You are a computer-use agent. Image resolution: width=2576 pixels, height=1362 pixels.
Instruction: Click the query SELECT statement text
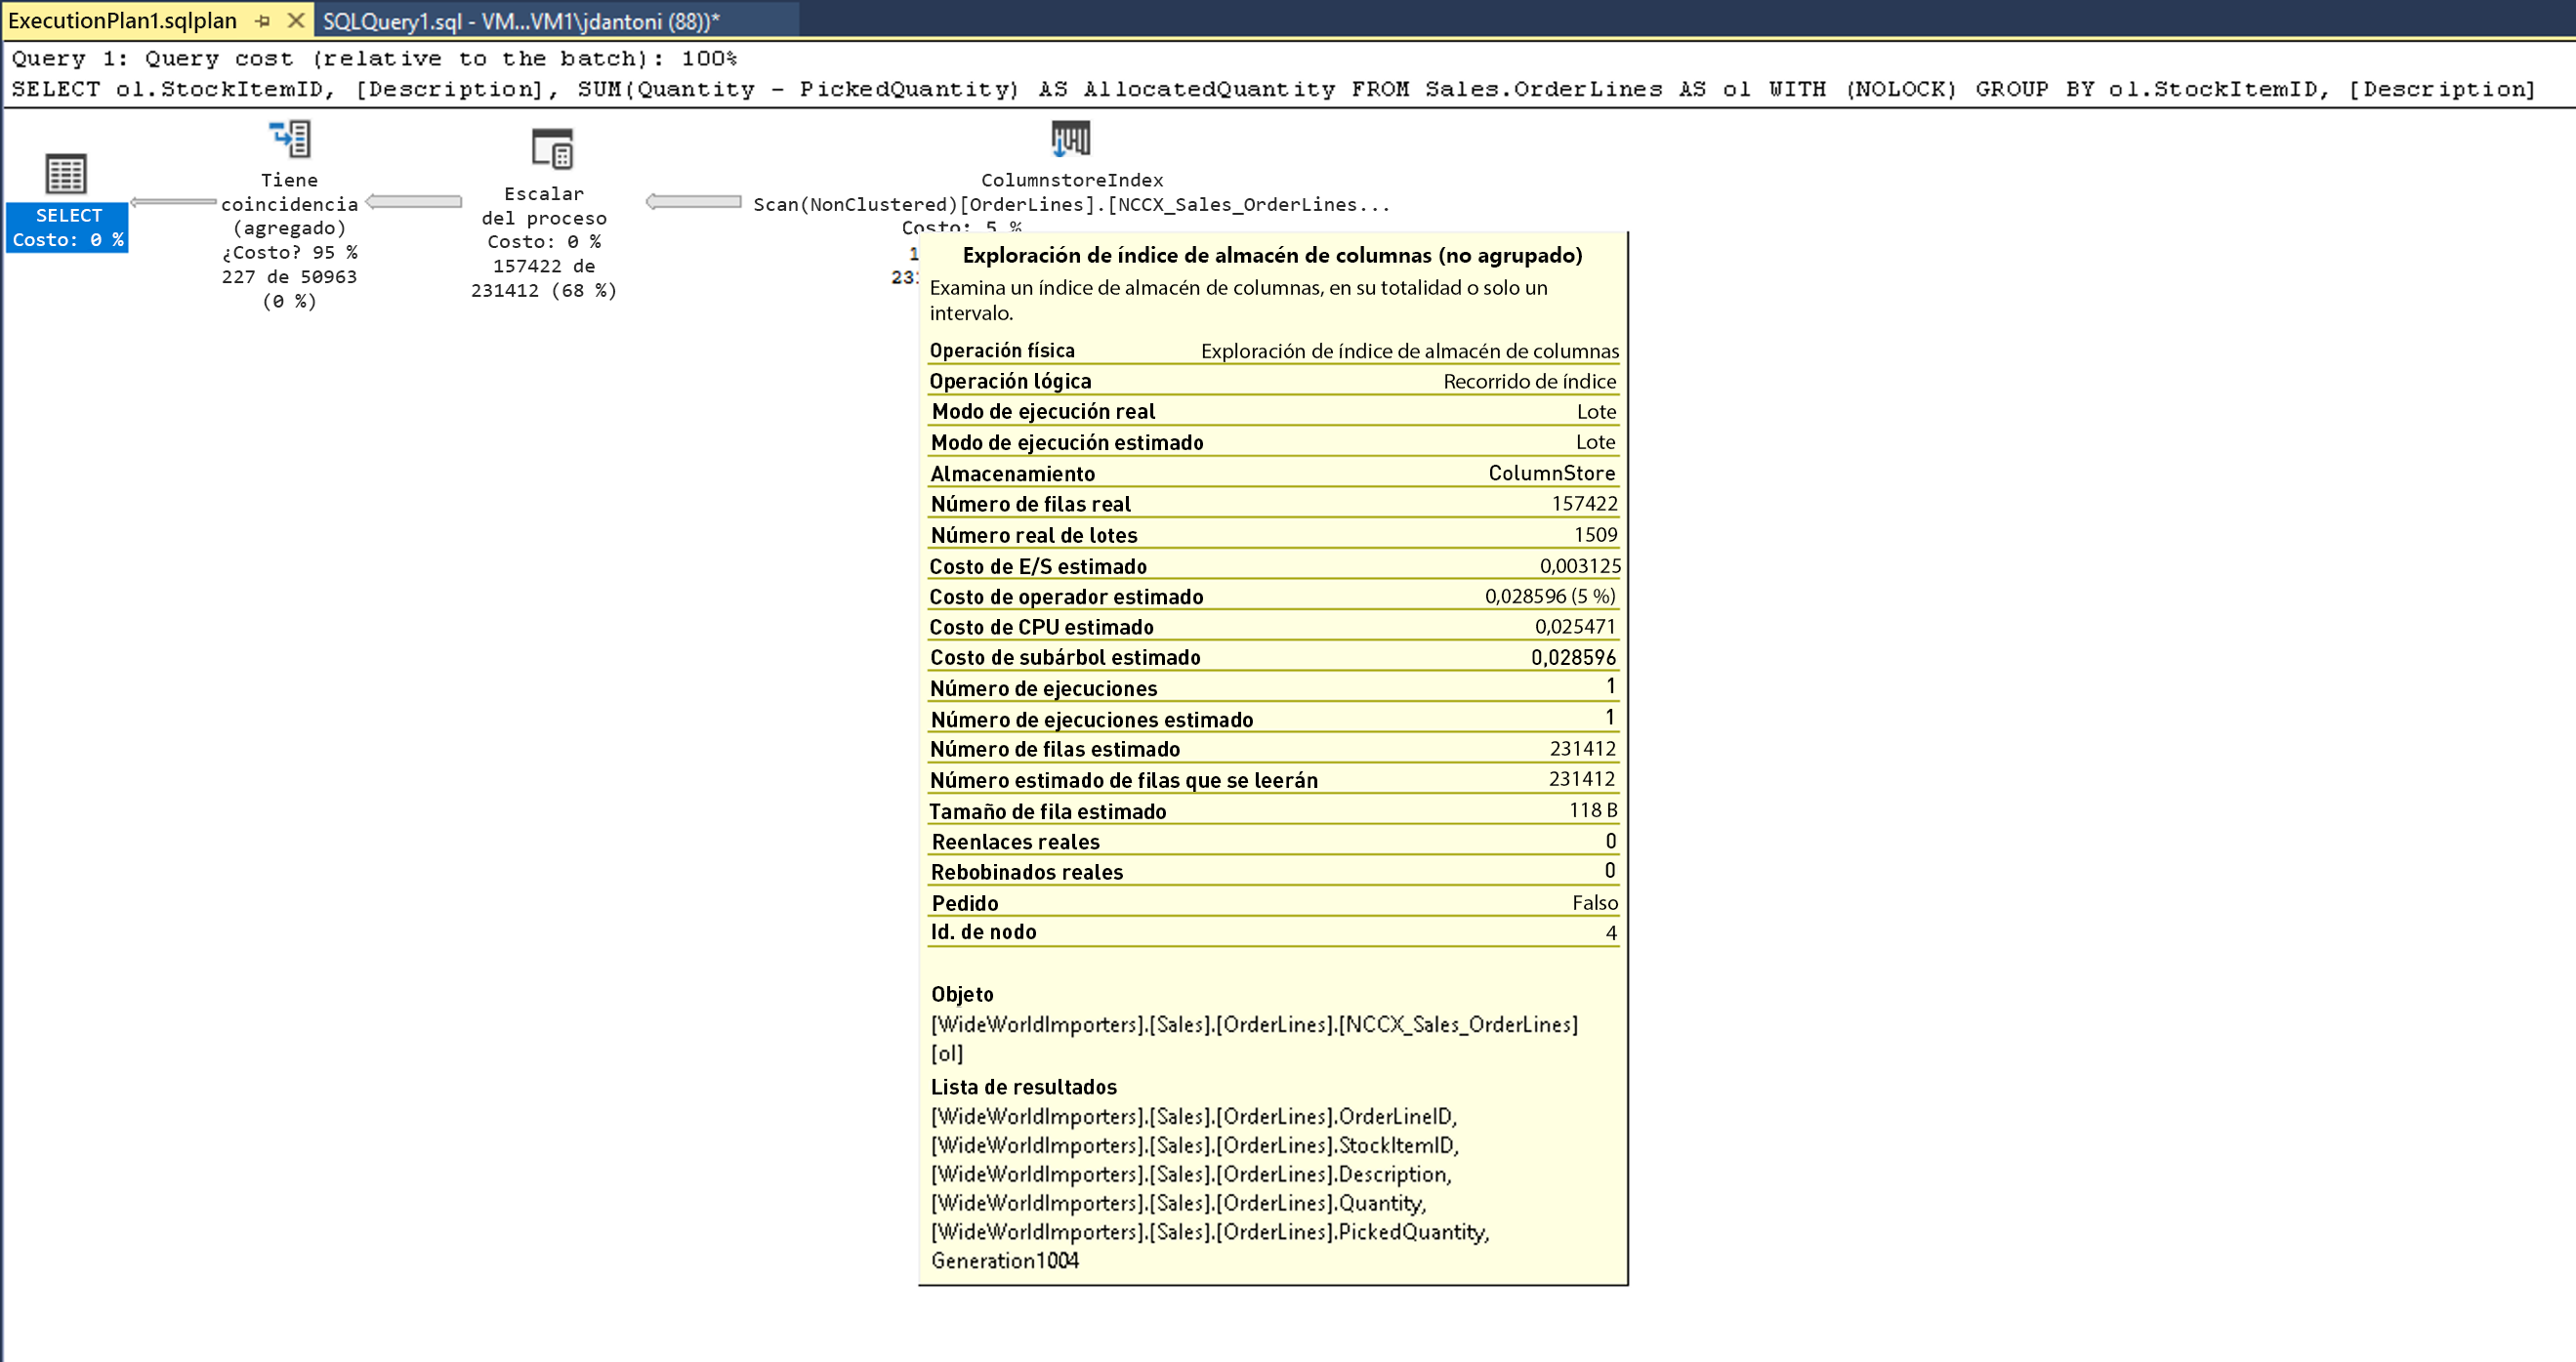(x=1272, y=89)
